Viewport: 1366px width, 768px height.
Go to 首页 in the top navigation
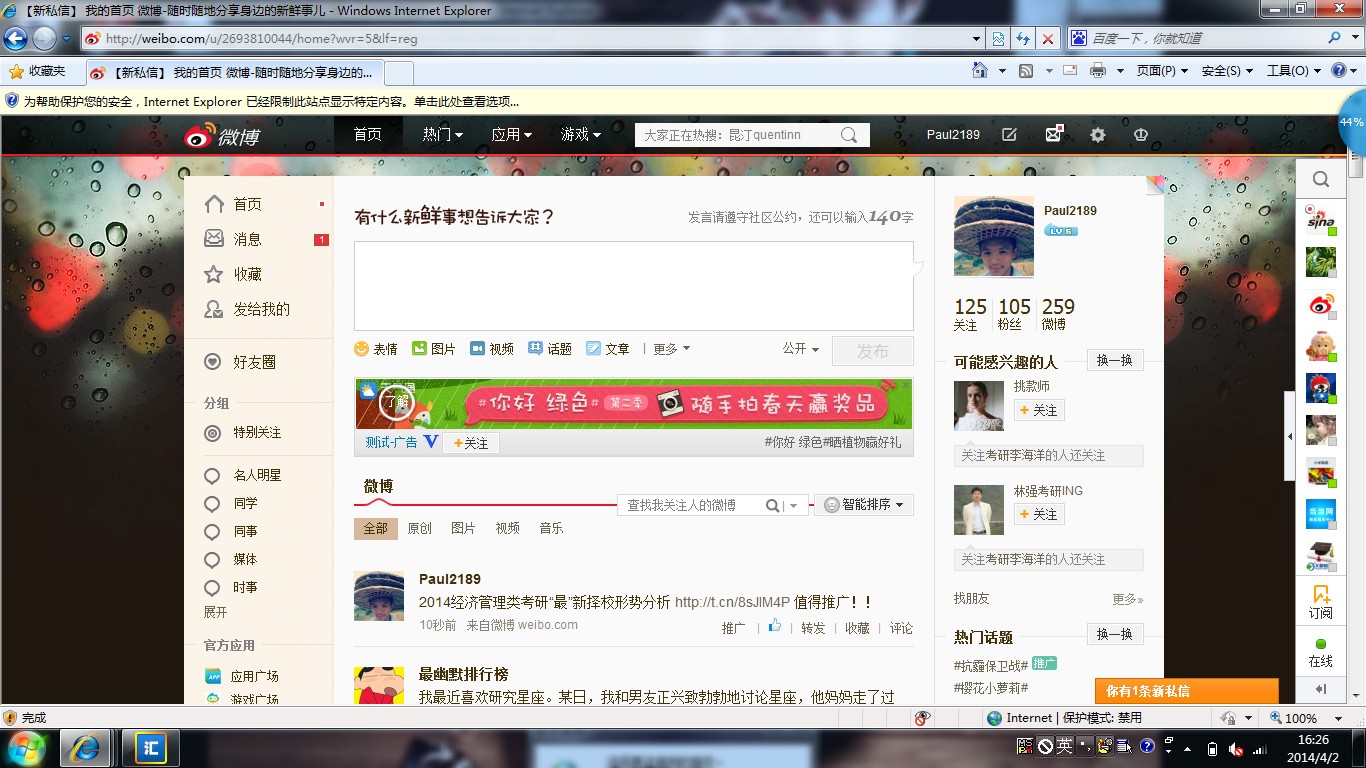pyautogui.click(x=368, y=135)
